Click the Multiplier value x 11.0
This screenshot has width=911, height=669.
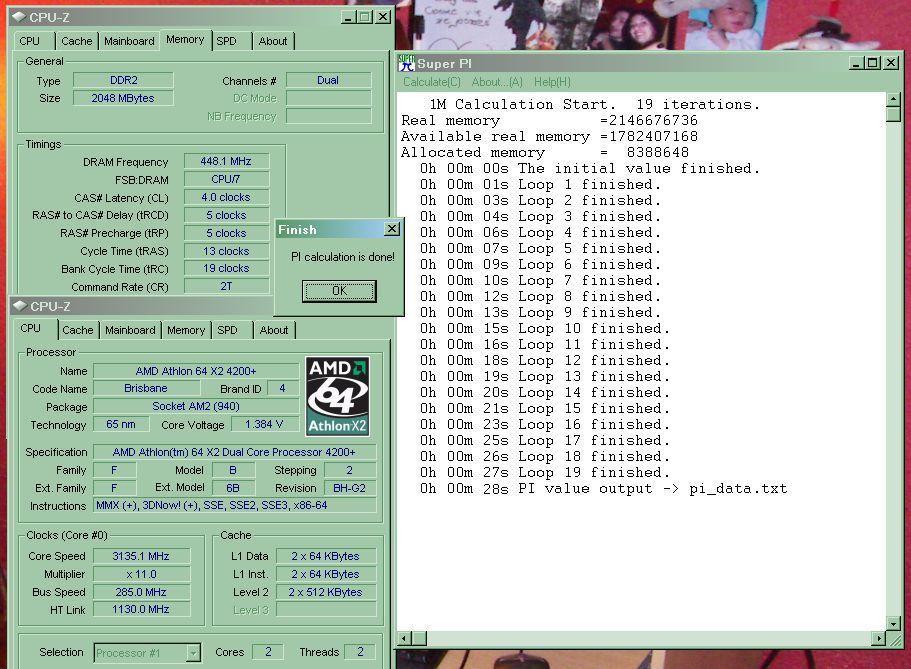141,574
